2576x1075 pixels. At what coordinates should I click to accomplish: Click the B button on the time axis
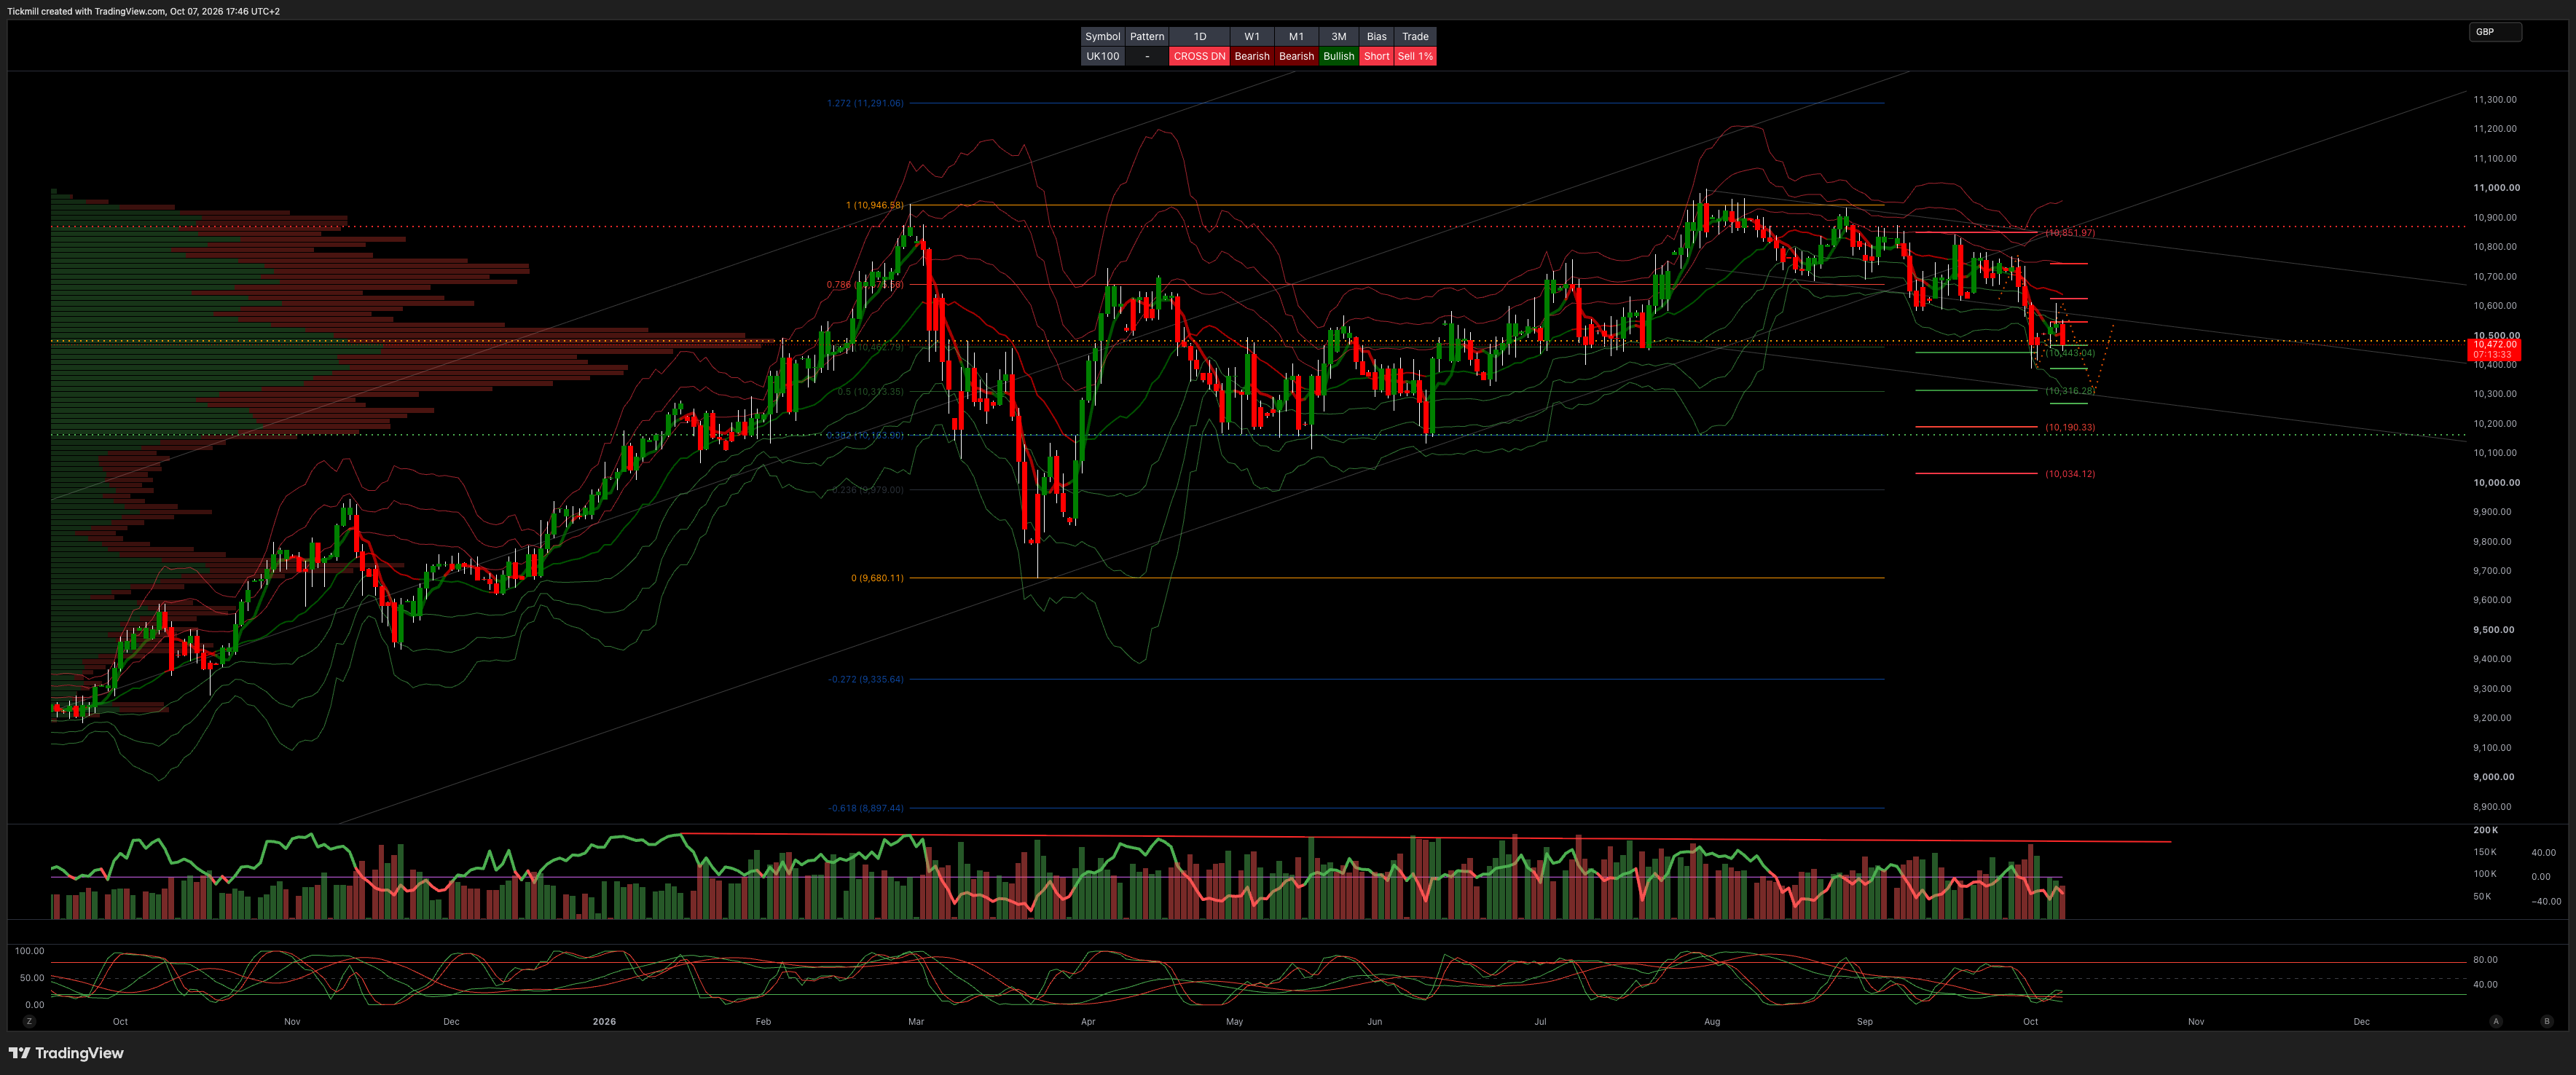[x=2546, y=1021]
